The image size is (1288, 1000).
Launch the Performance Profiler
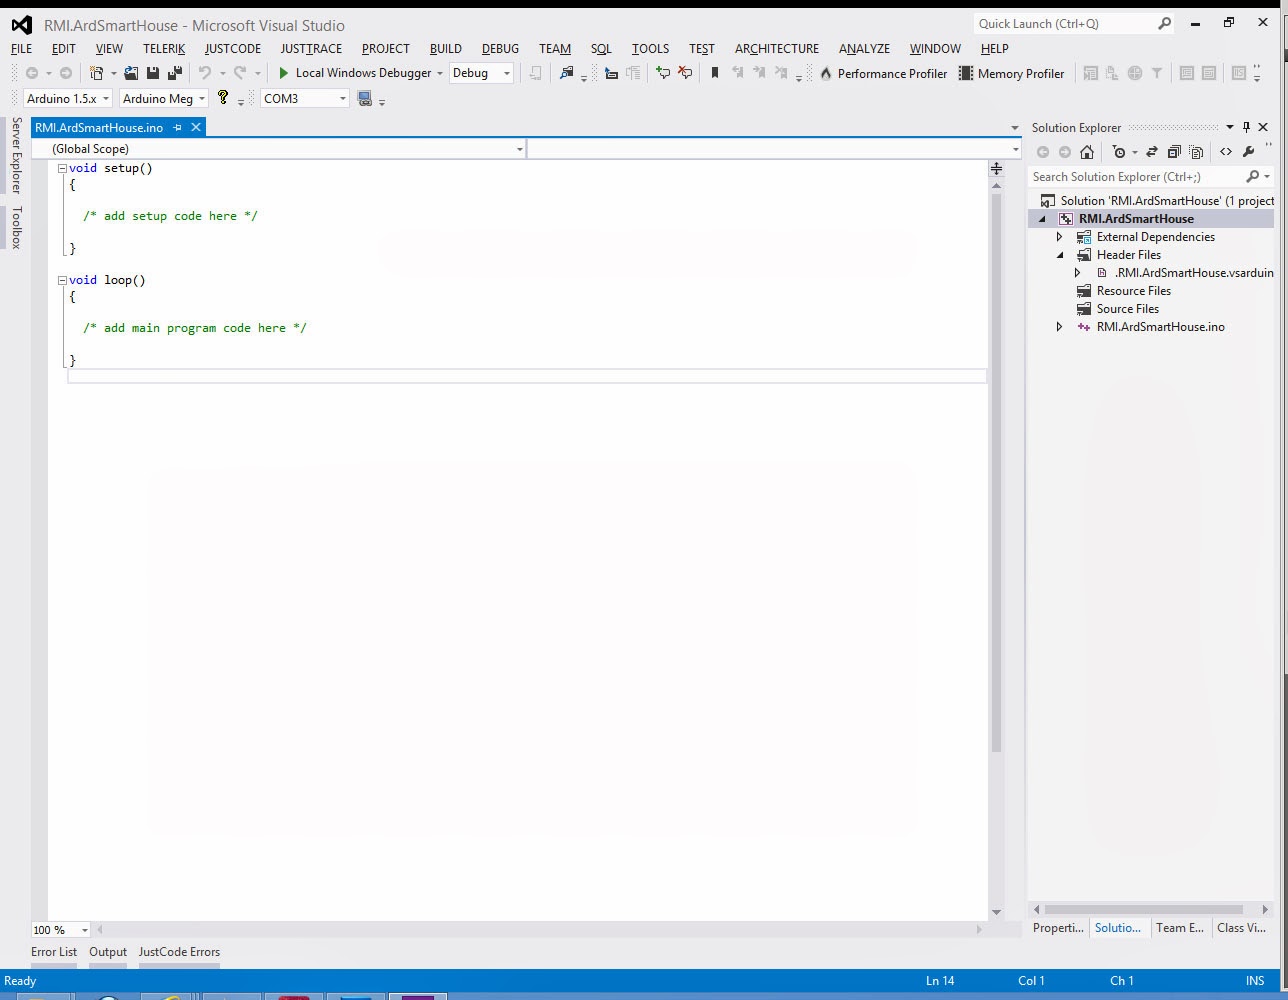(883, 73)
